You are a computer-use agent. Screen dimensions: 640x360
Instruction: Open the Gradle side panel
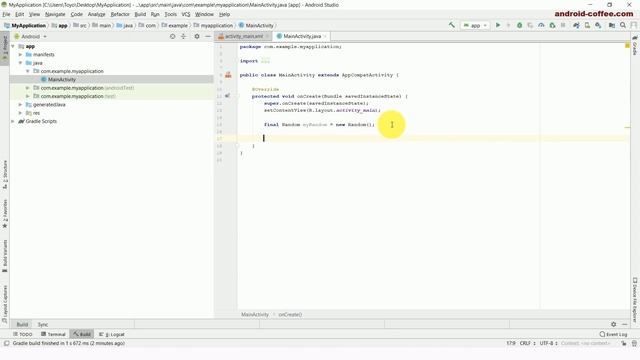(635, 45)
